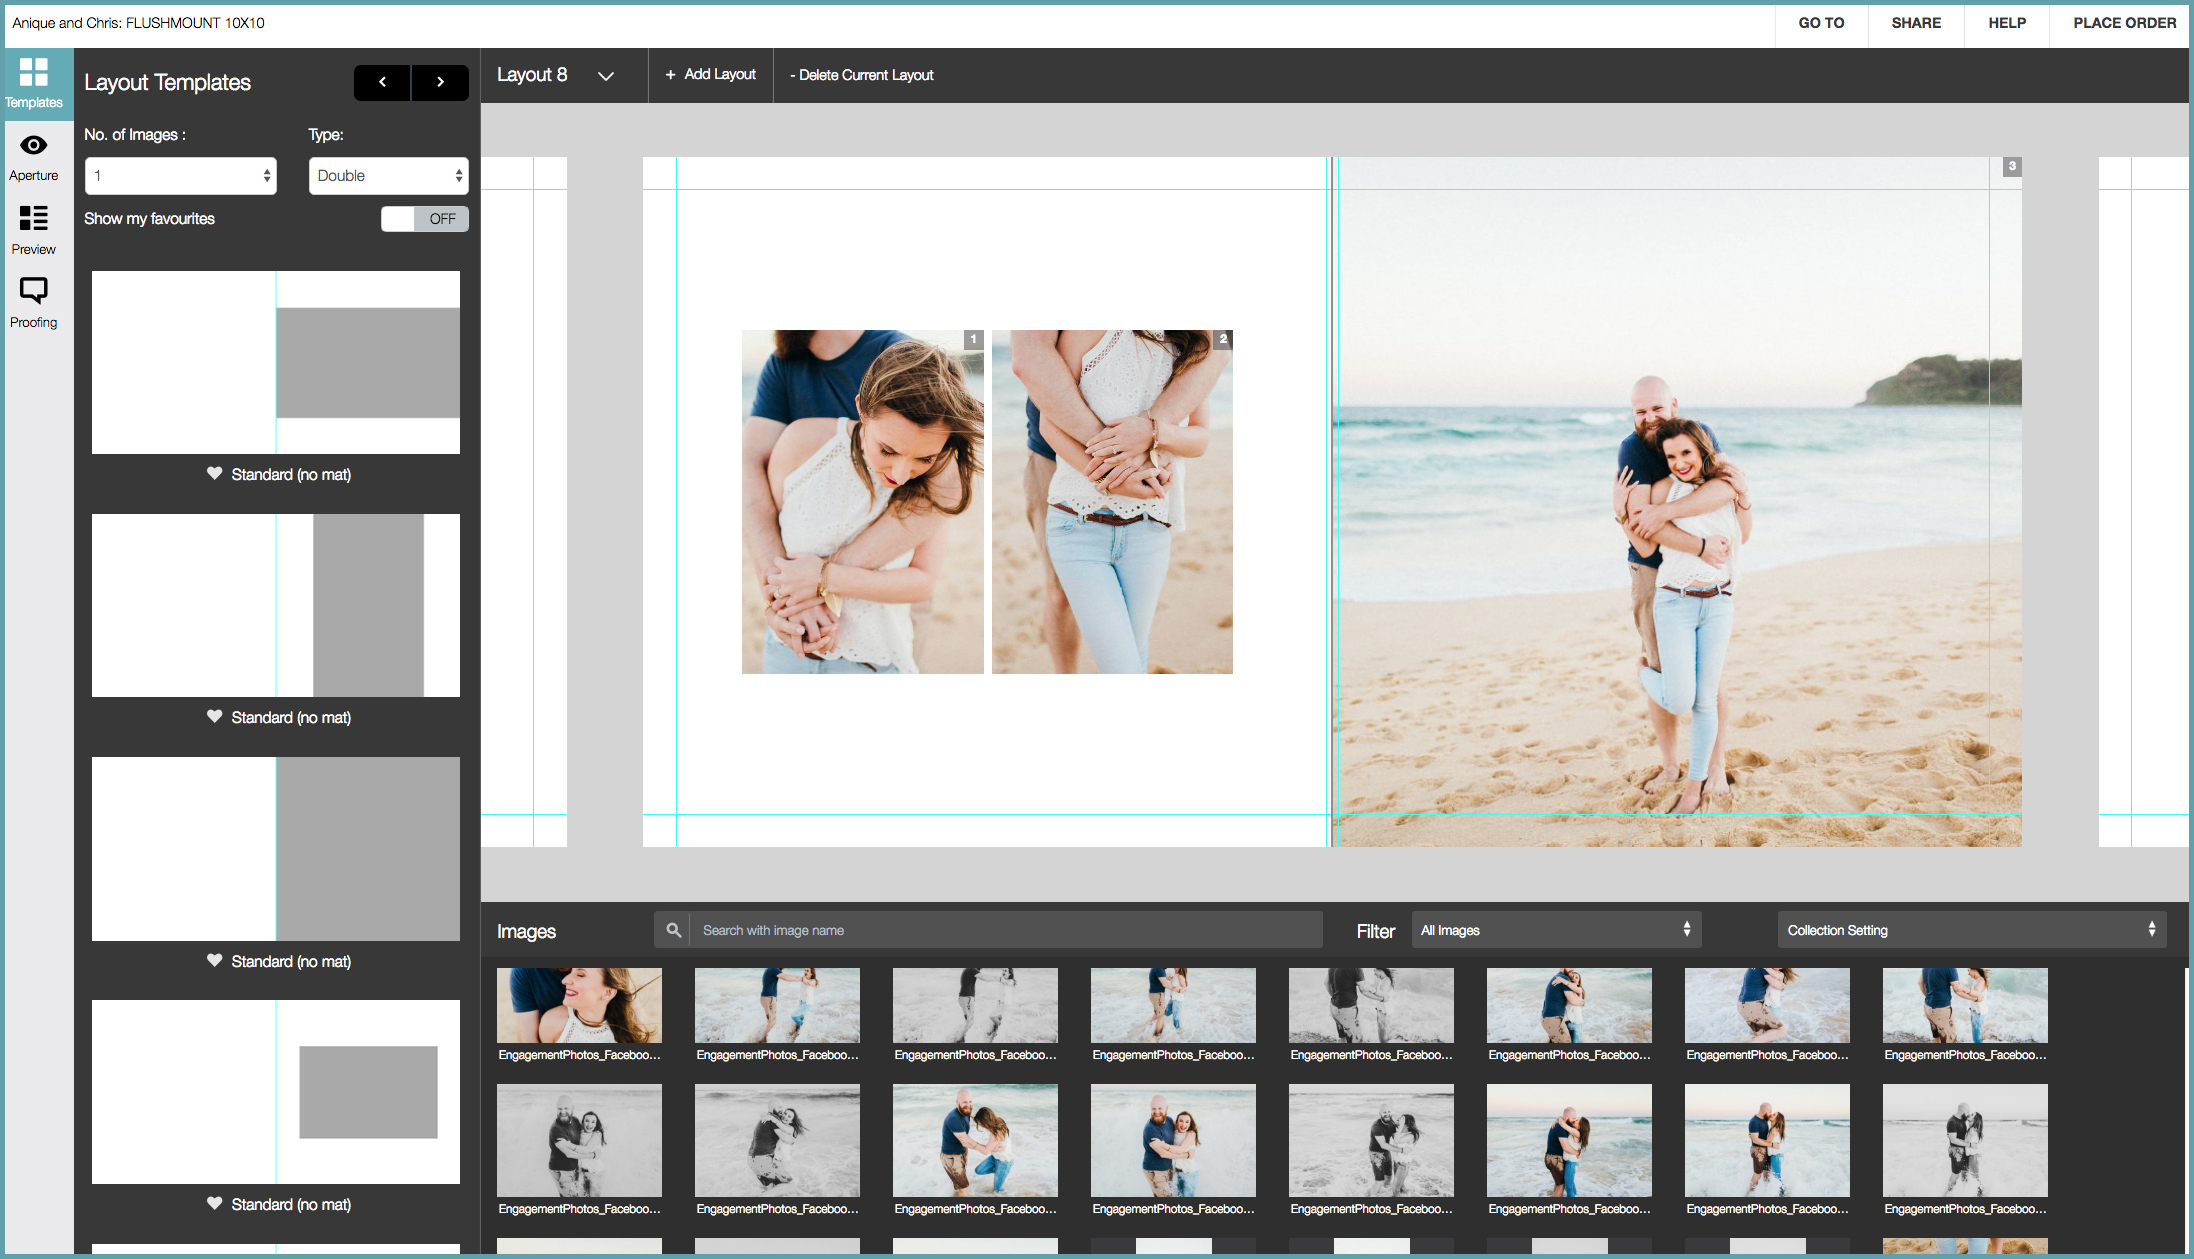Favourite the first Standard (no mat) template
Image resolution: width=2194 pixels, height=1259 pixels.
[x=214, y=473]
